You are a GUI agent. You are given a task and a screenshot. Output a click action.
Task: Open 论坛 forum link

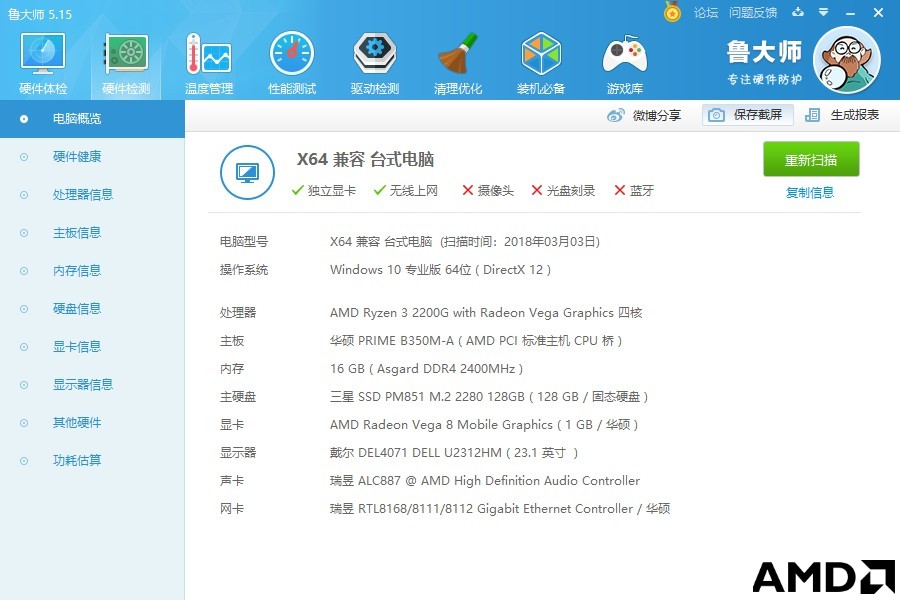click(x=705, y=13)
